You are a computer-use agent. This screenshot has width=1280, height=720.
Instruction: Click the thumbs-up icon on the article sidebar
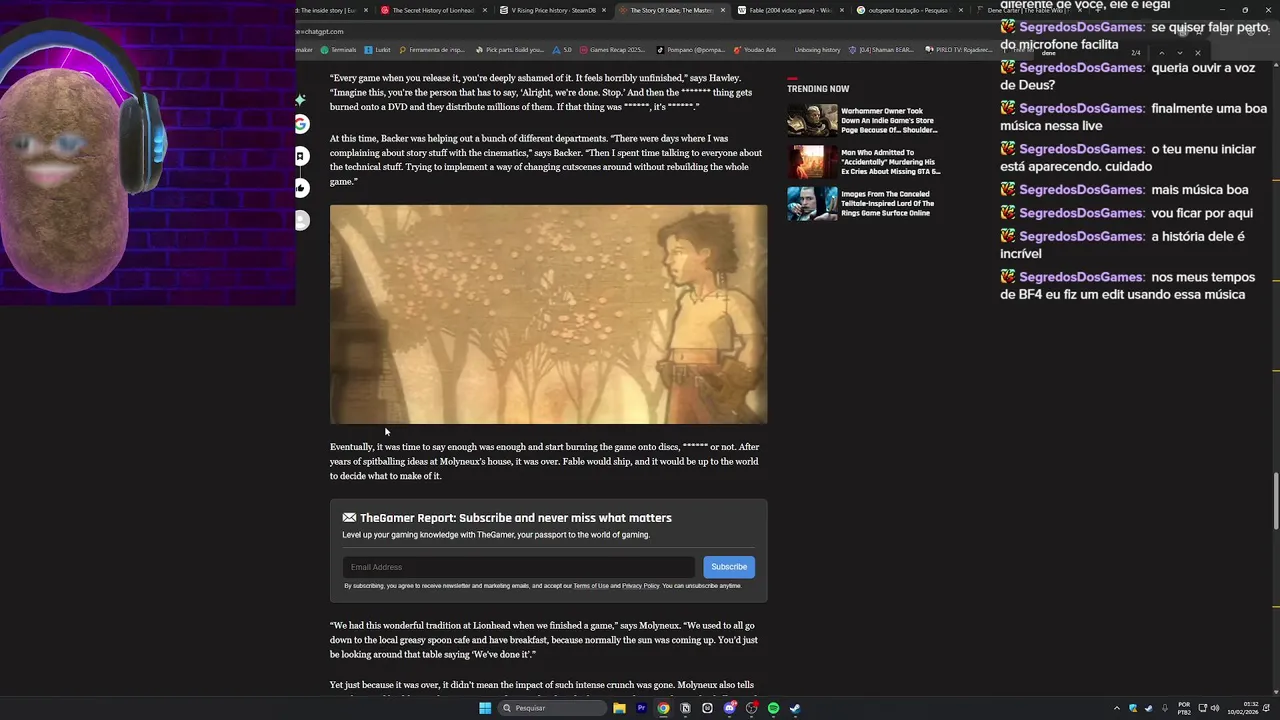(x=301, y=188)
